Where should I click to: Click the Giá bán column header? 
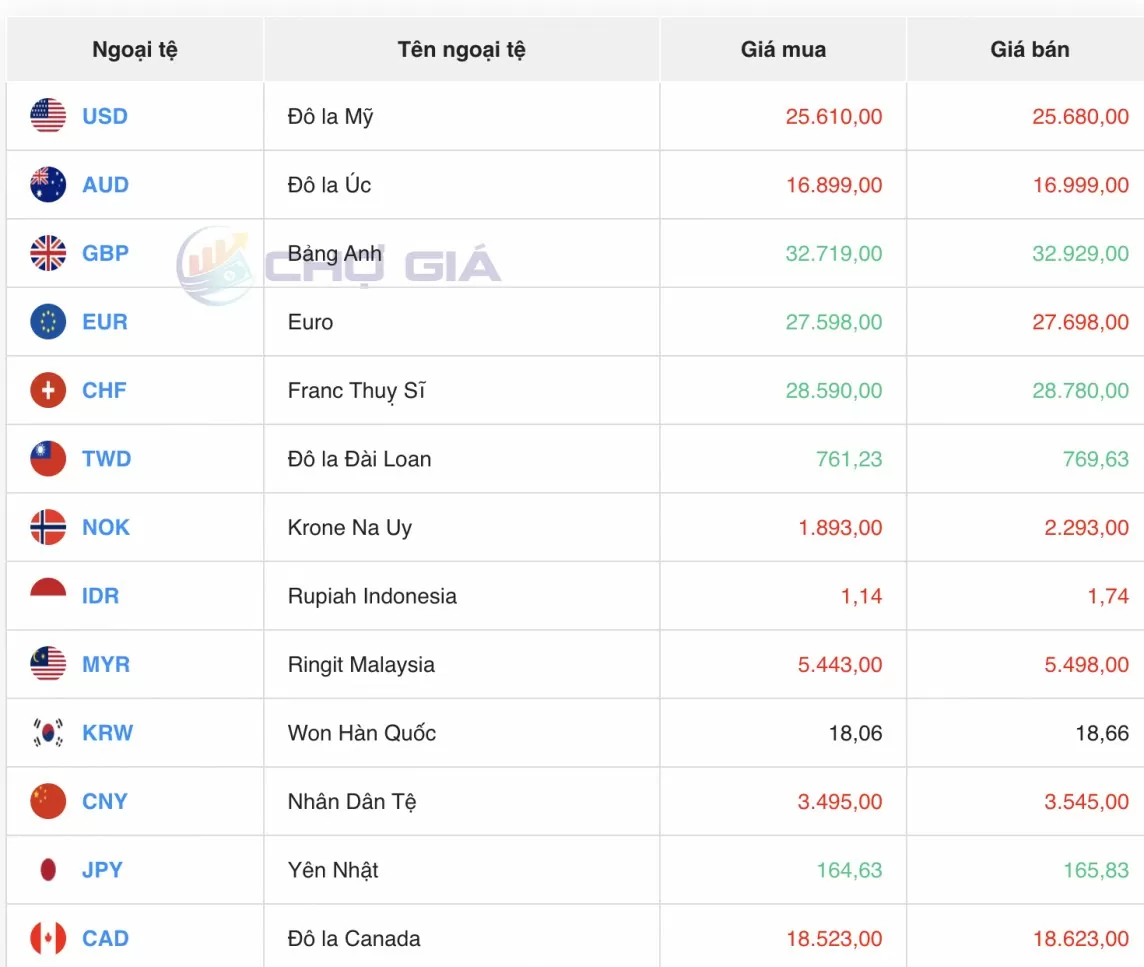point(1030,49)
